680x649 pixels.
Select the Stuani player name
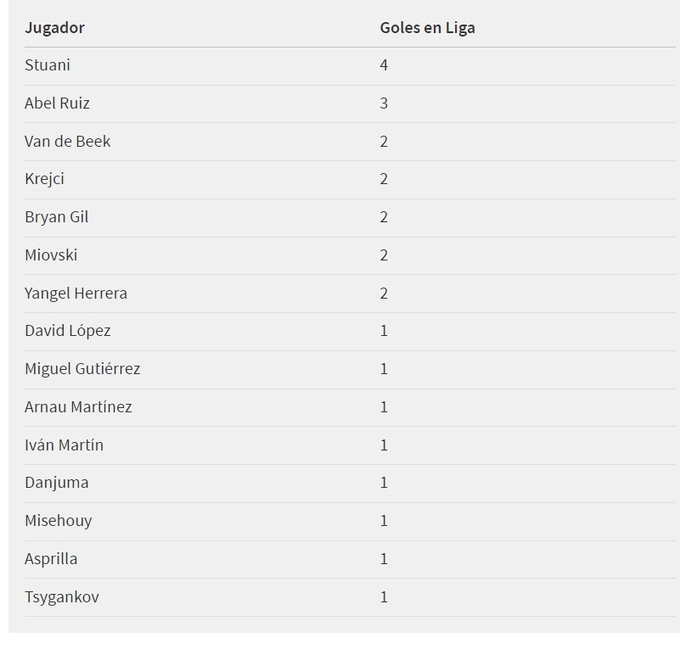tap(47, 65)
